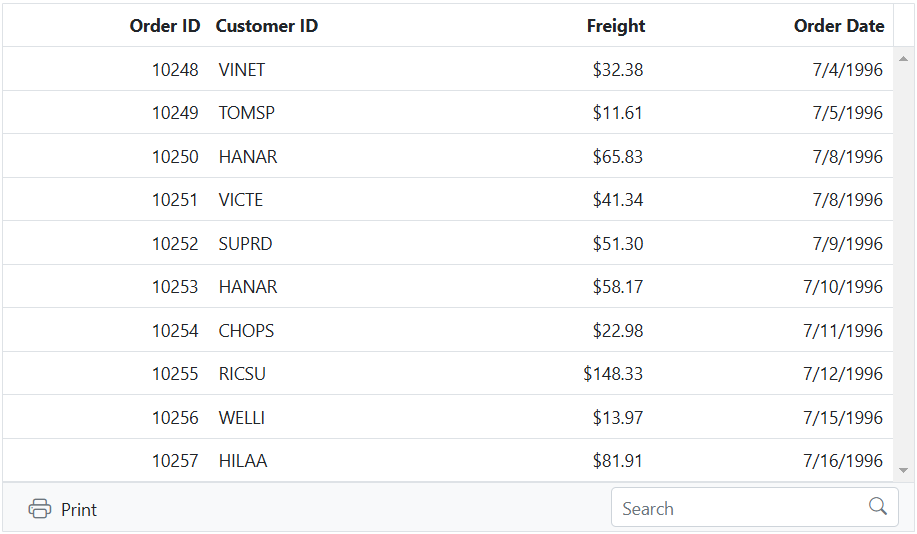Select the HILAA customer cell

pyautogui.click(x=243, y=461)
